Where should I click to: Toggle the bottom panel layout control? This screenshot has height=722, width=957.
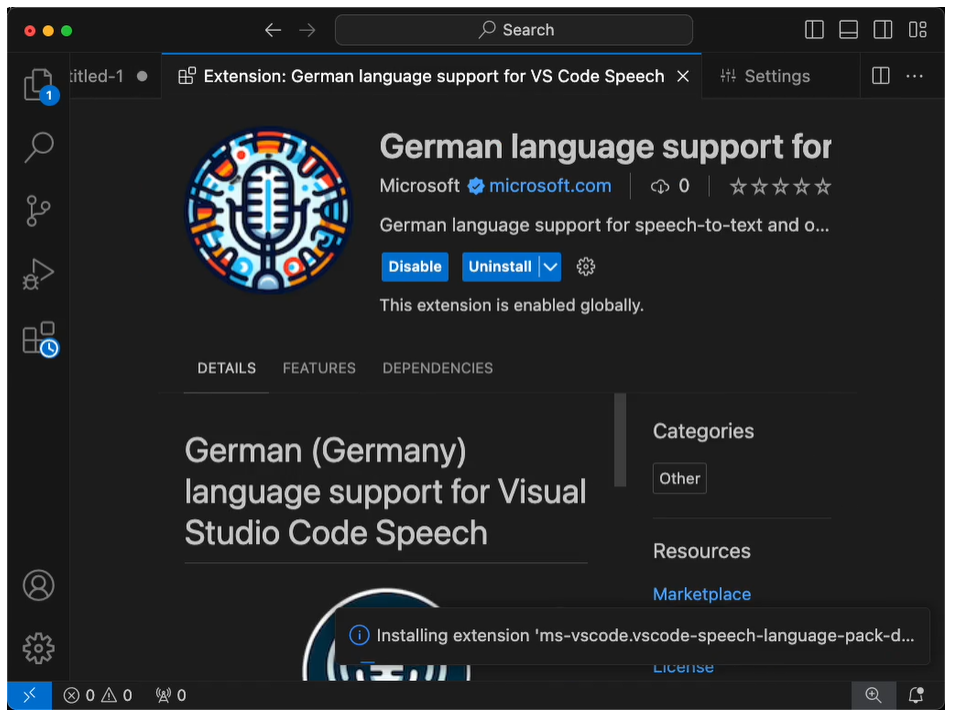pos(848,30)
